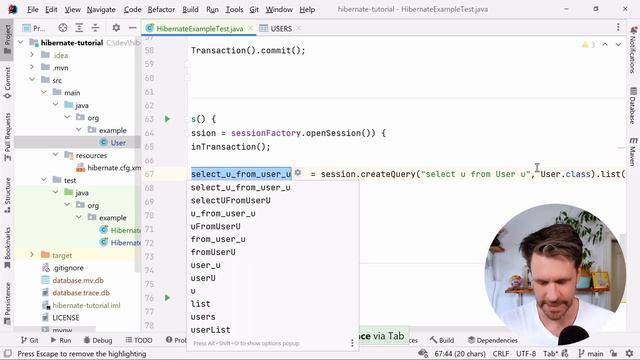Open the Project tool window stripe
Image resolution: width=640 pixels, height=360 pixels.
[7, 40]
